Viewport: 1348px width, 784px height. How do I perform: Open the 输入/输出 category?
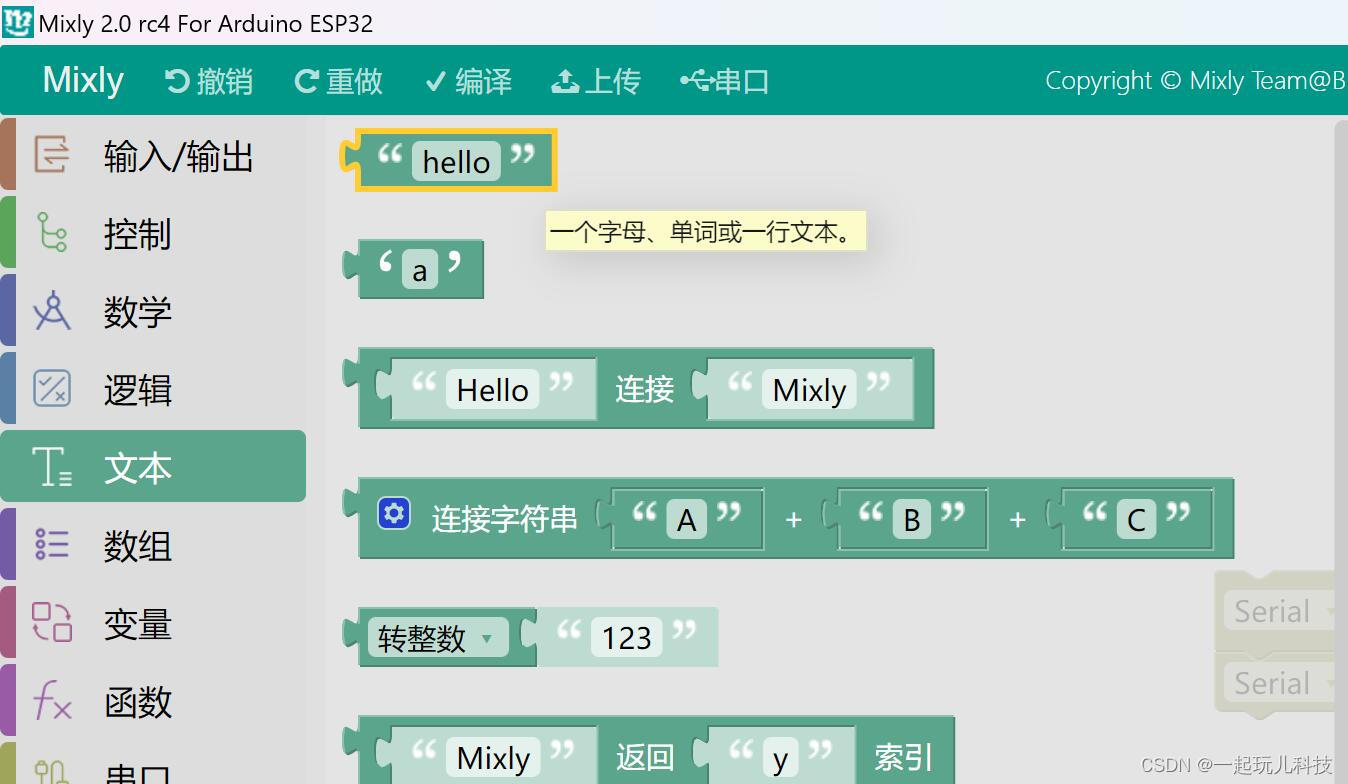click(x=153, y=155)
